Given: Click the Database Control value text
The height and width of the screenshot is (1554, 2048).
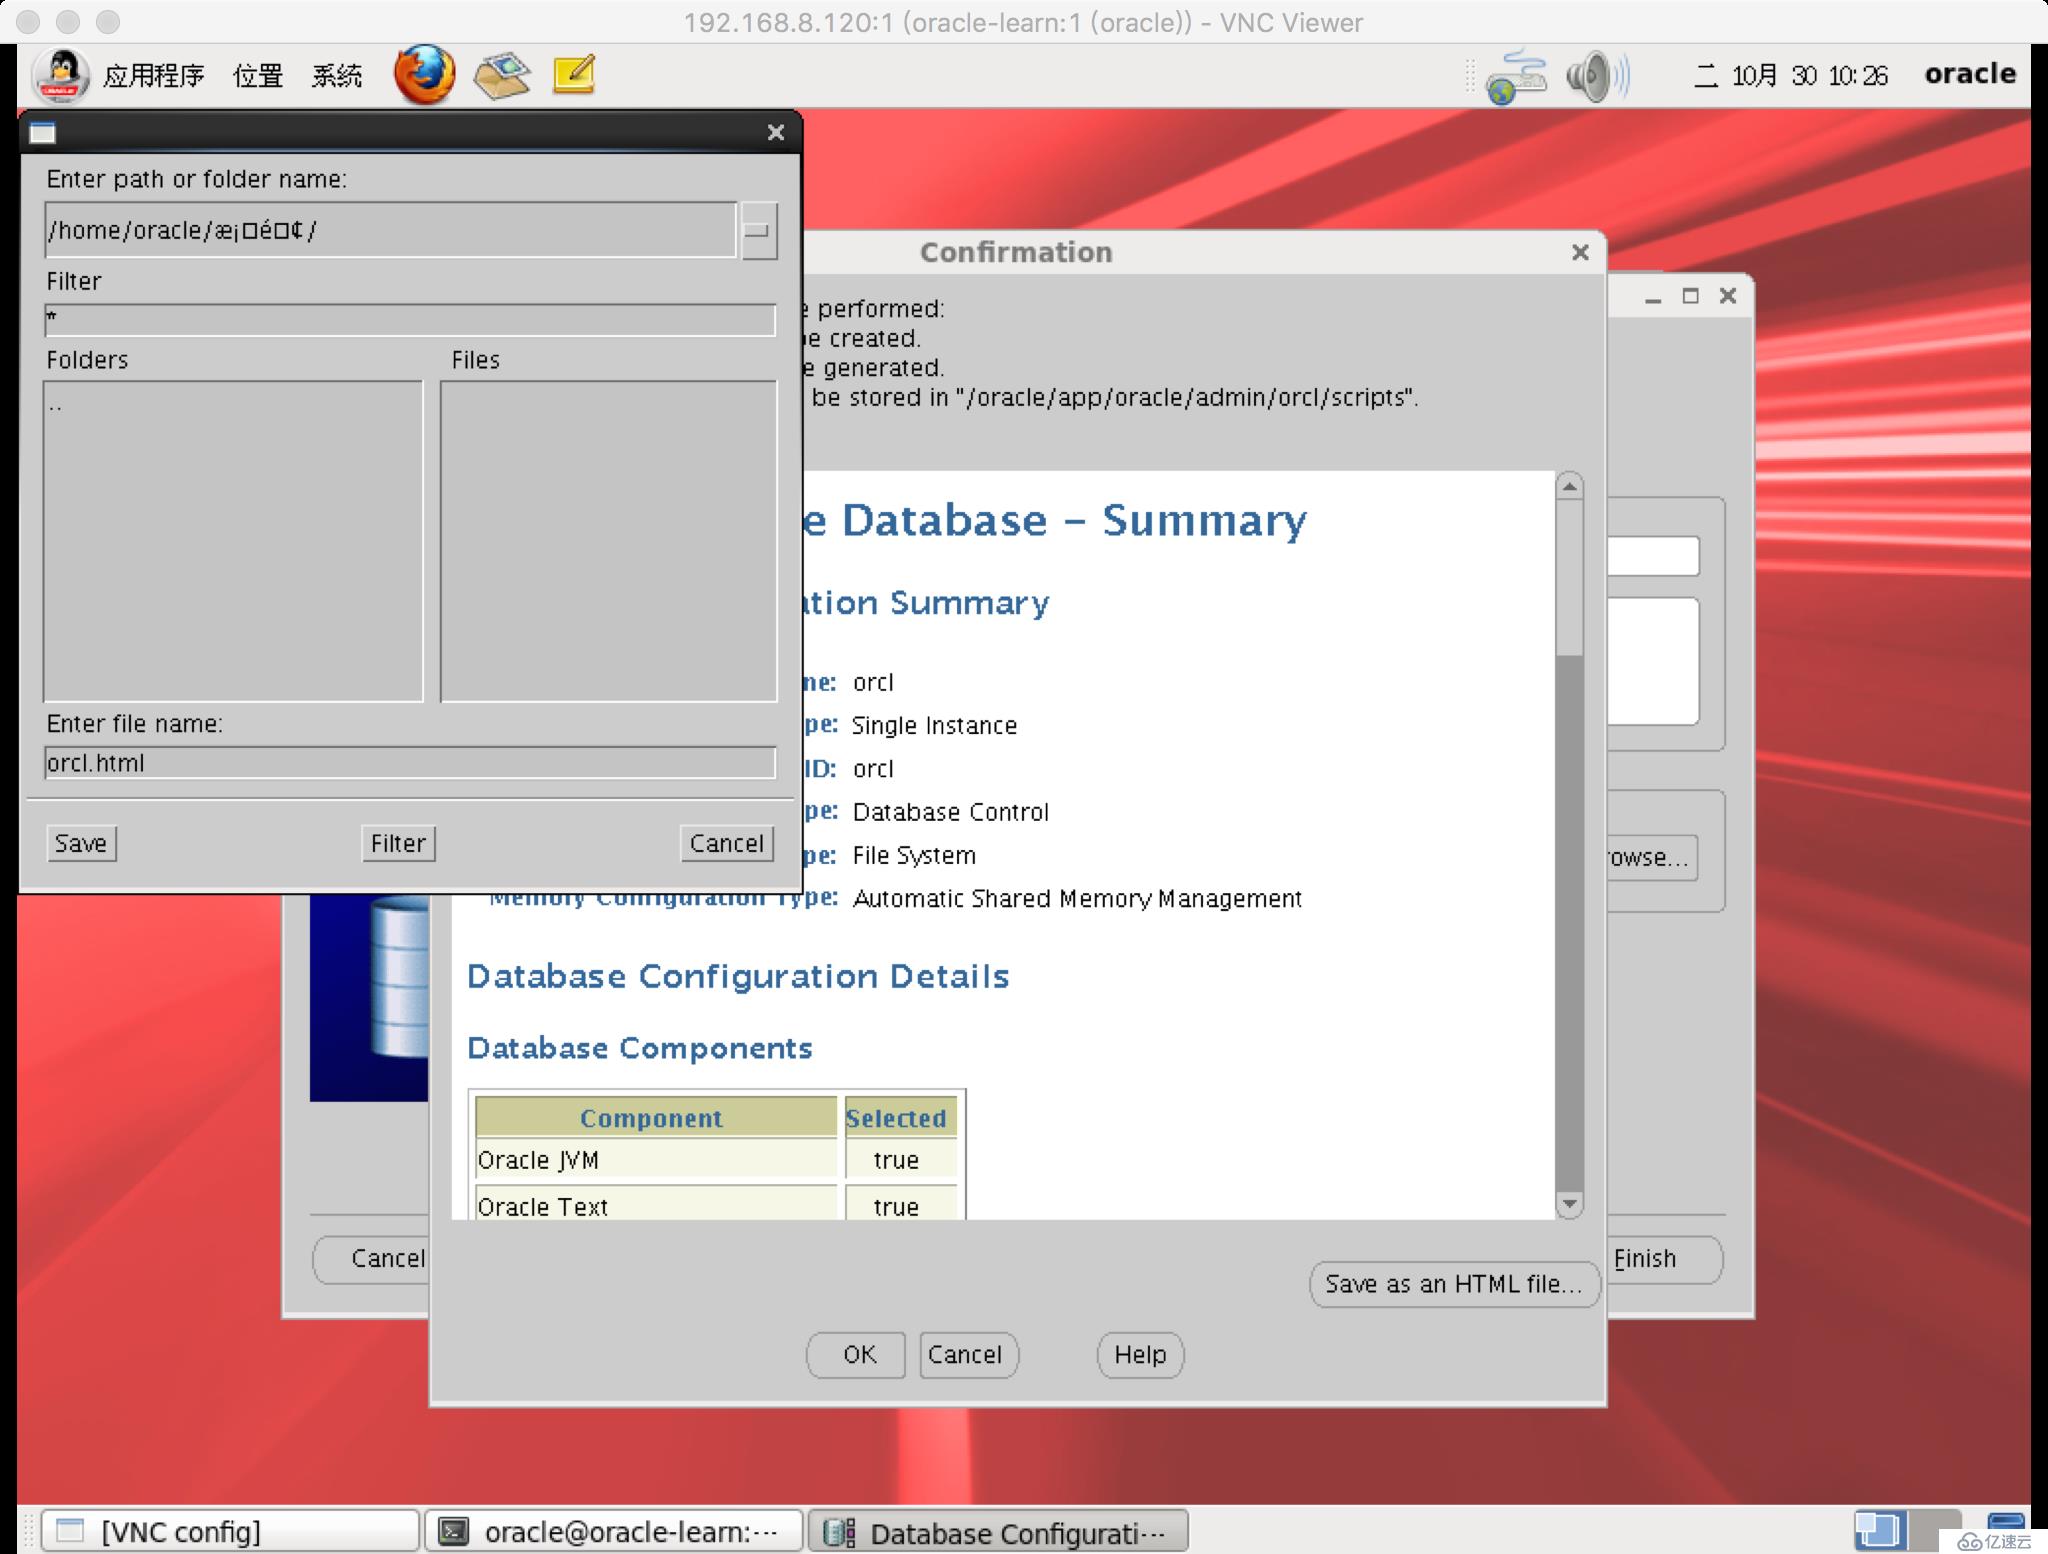Looking at the screenshot, I should 950,812.
